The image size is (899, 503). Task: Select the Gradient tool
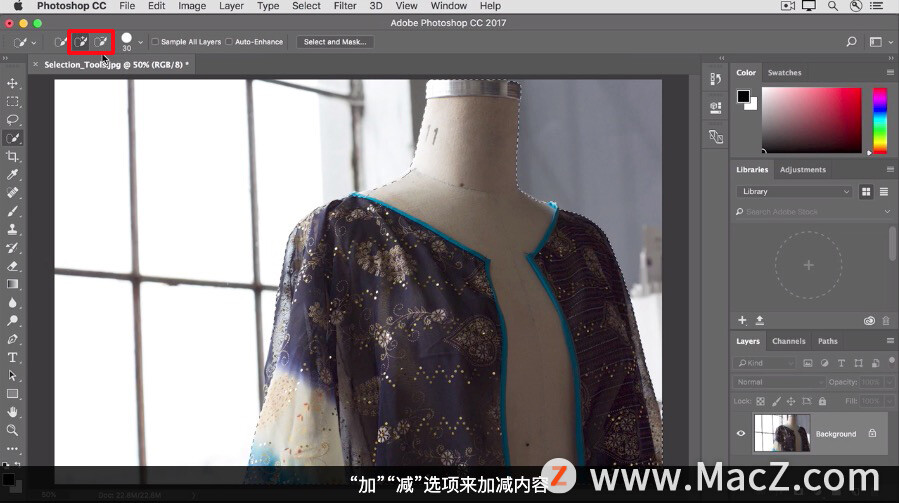coord(12,284)
